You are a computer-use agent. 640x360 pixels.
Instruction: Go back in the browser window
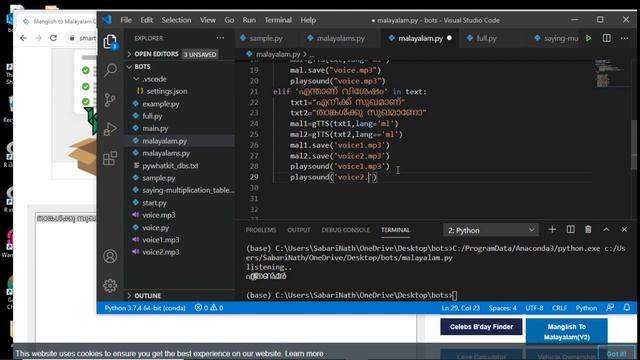tap(23, 38)
